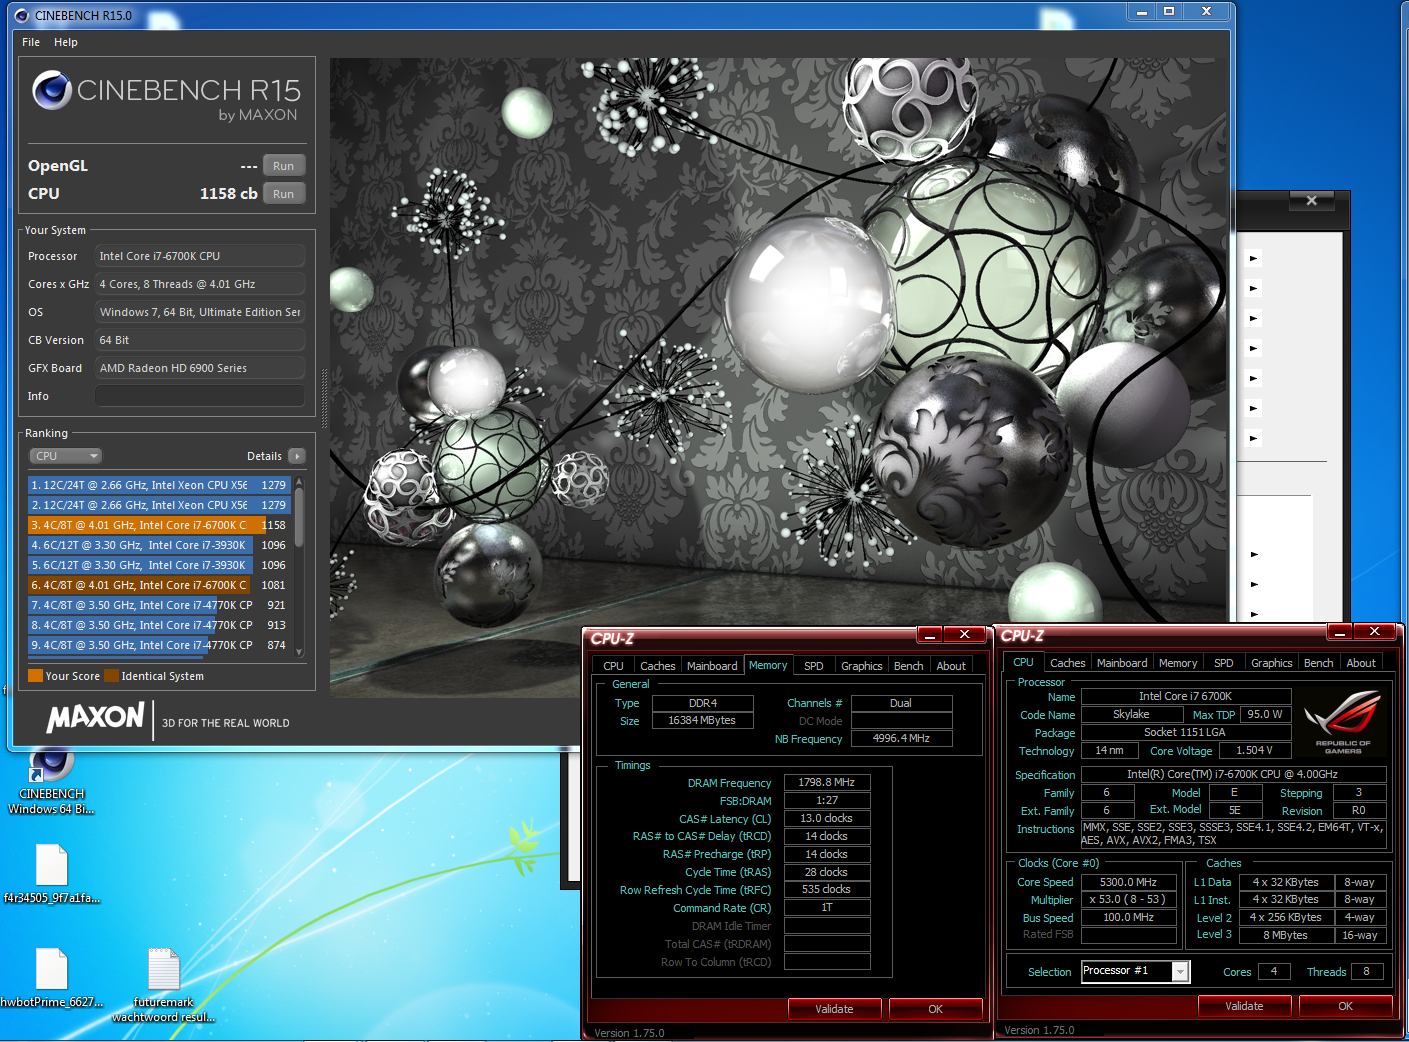Viewport: 1409px width, 1042px height.
Task: Click the NB Frequency 4996.4 MHz value
Action: [x=901, y=738]
